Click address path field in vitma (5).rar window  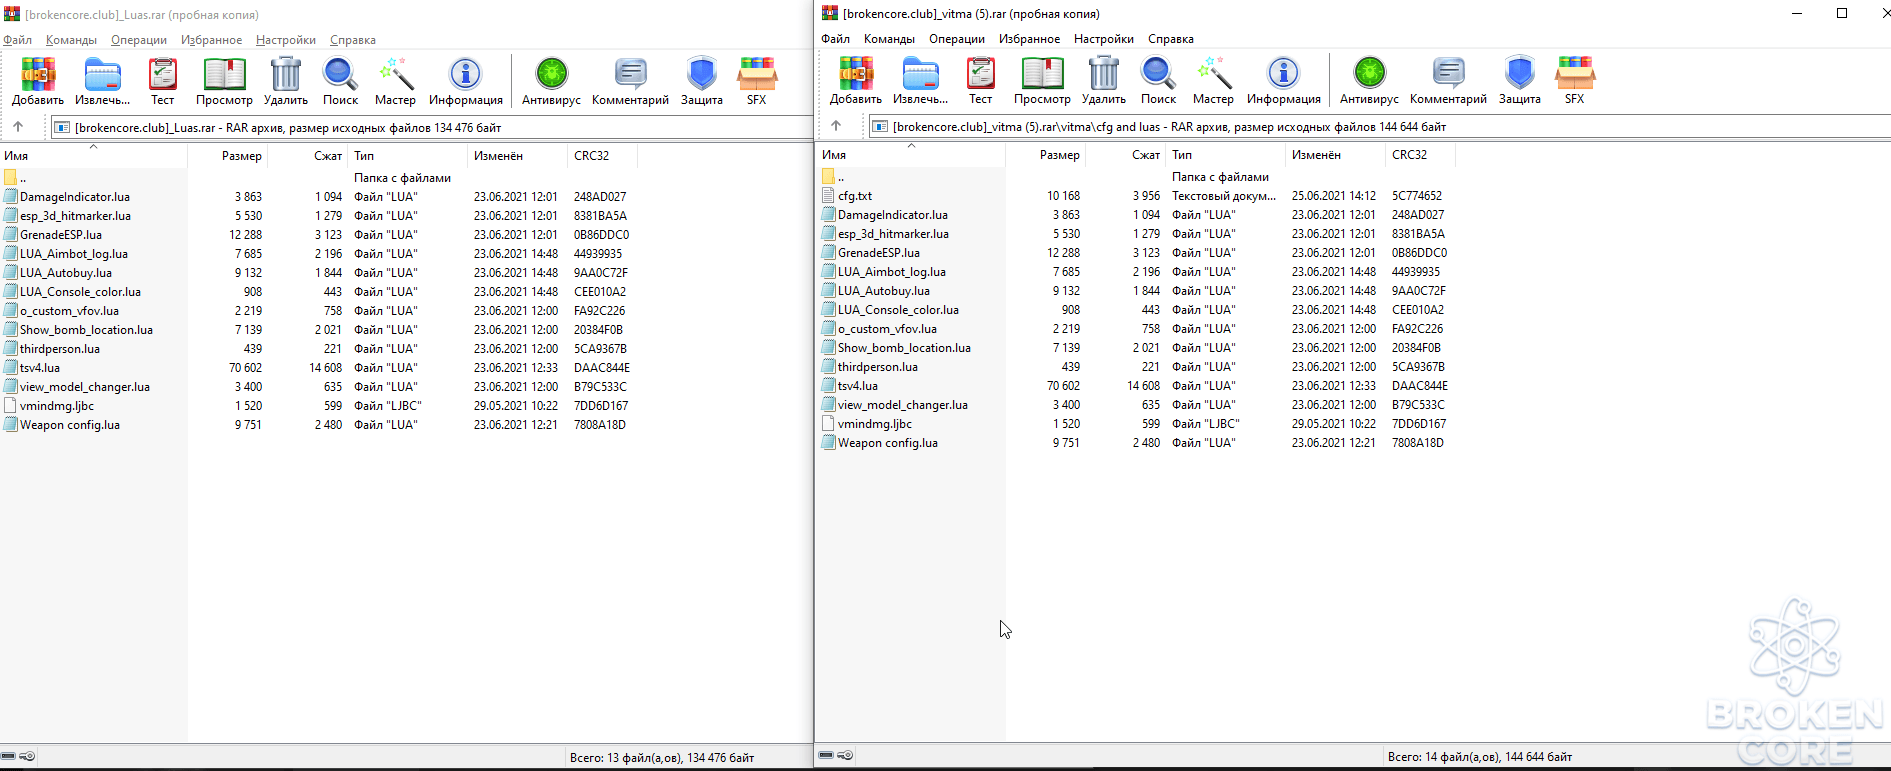[1380, 127]
